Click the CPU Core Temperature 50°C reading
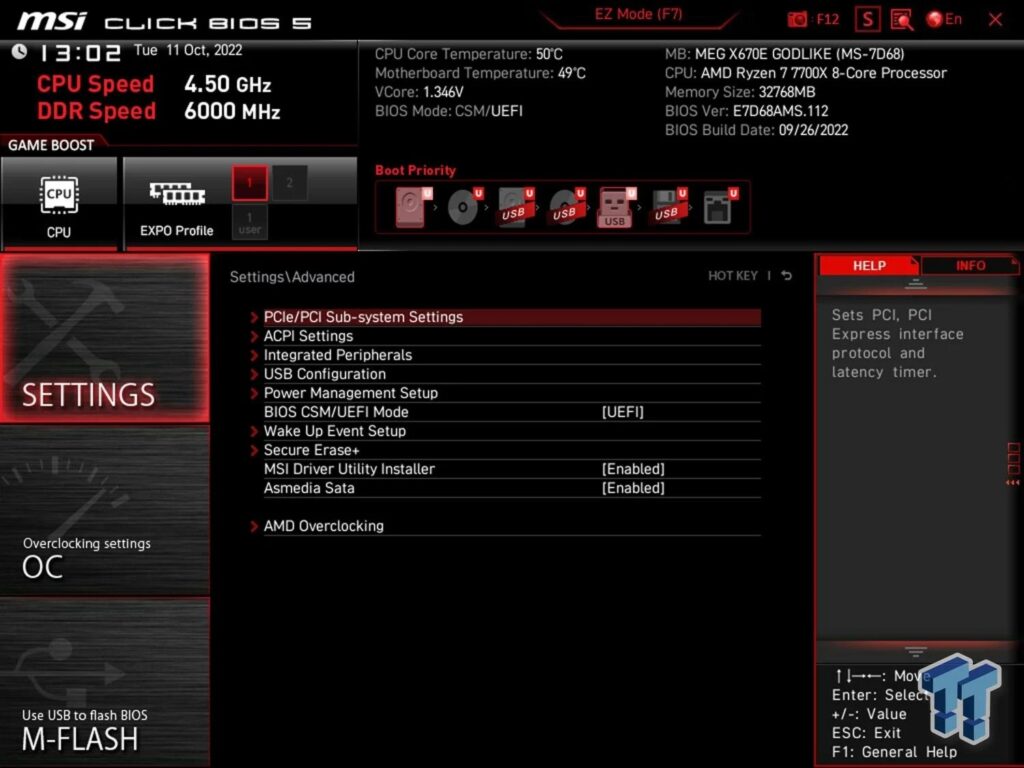This screenshot has height=768, width=1024. [x=468, y=54]
